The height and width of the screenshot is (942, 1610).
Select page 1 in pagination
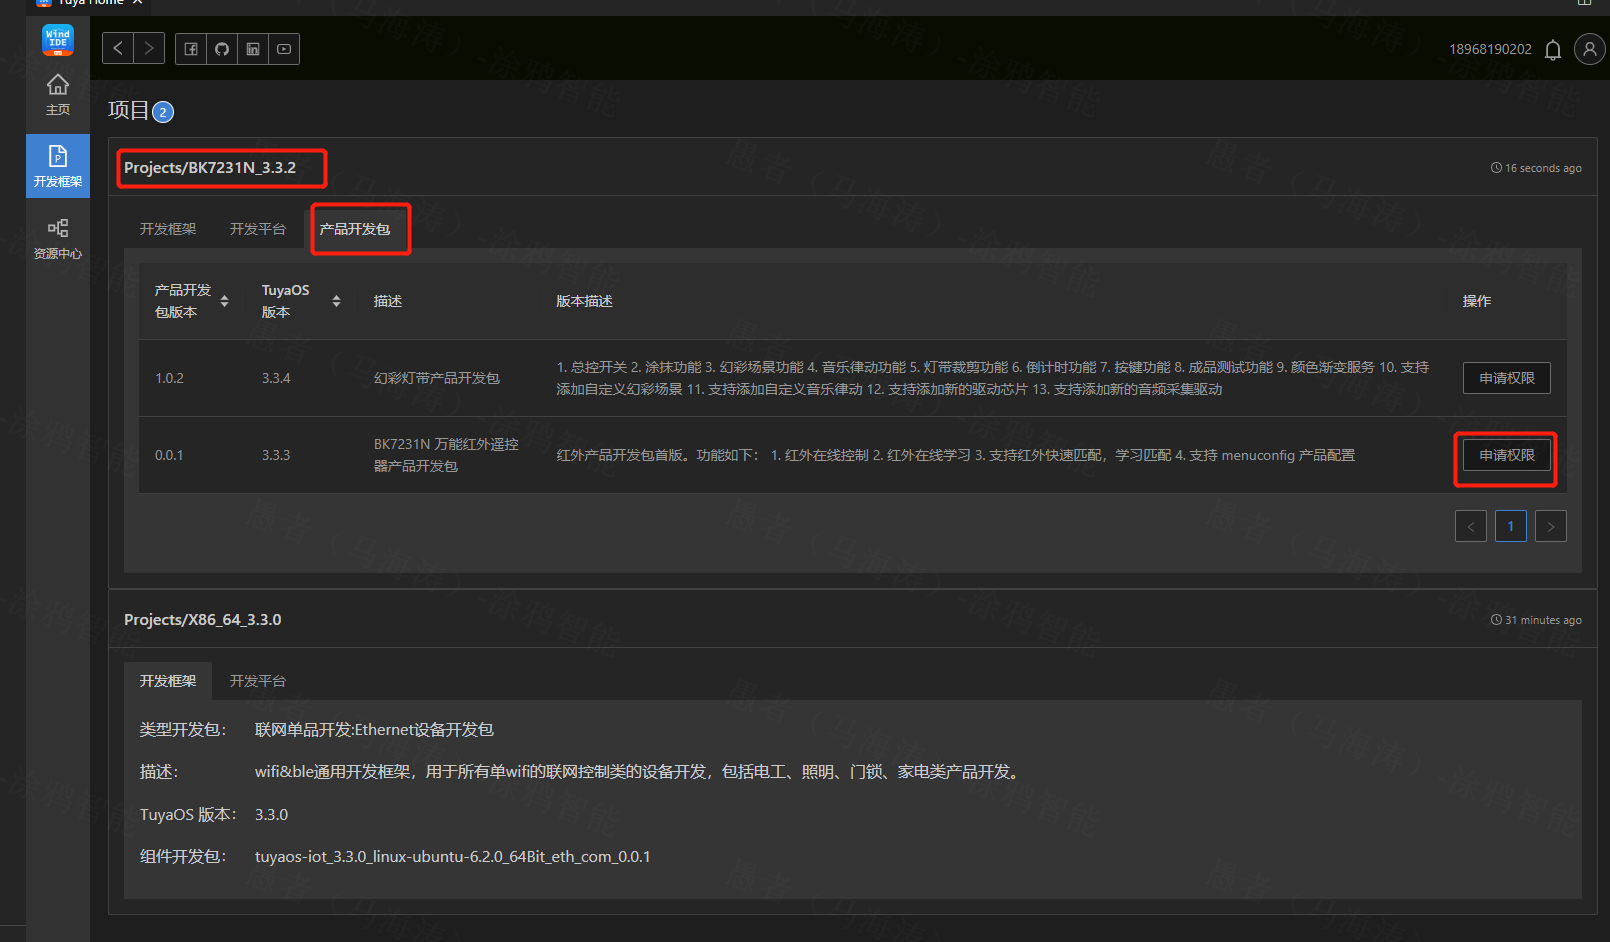coord(1510,526)
